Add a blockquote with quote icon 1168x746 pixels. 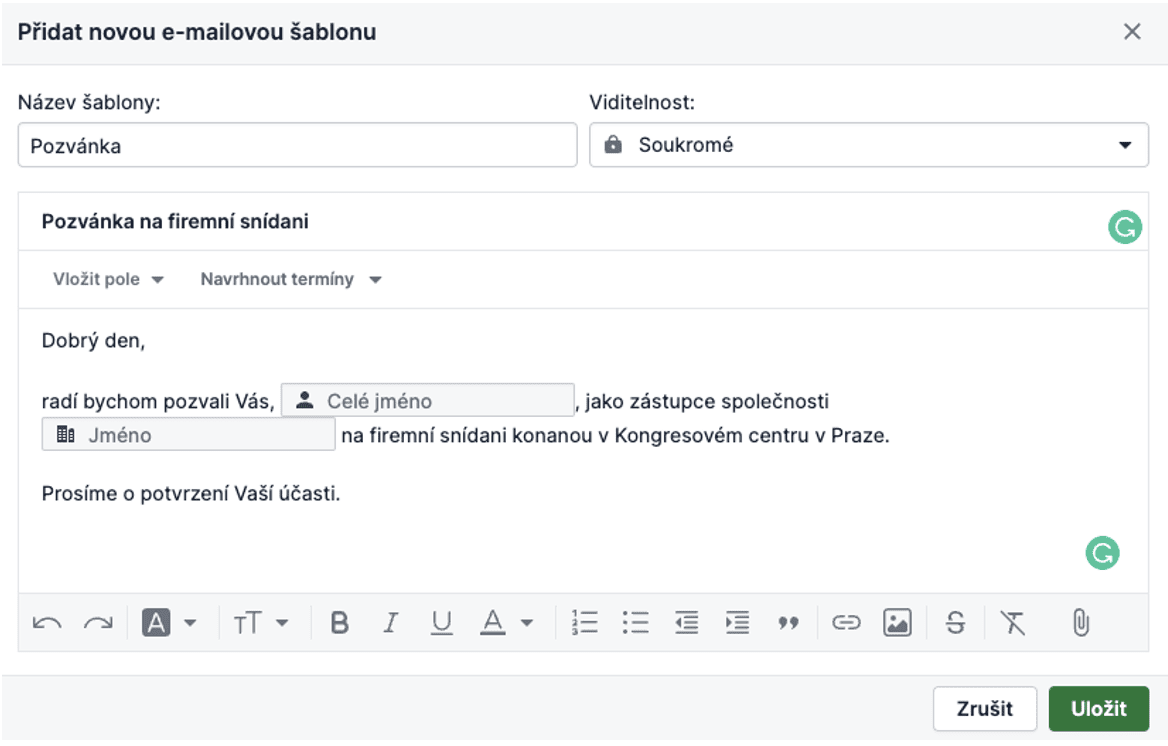click(x=789, y=623)
